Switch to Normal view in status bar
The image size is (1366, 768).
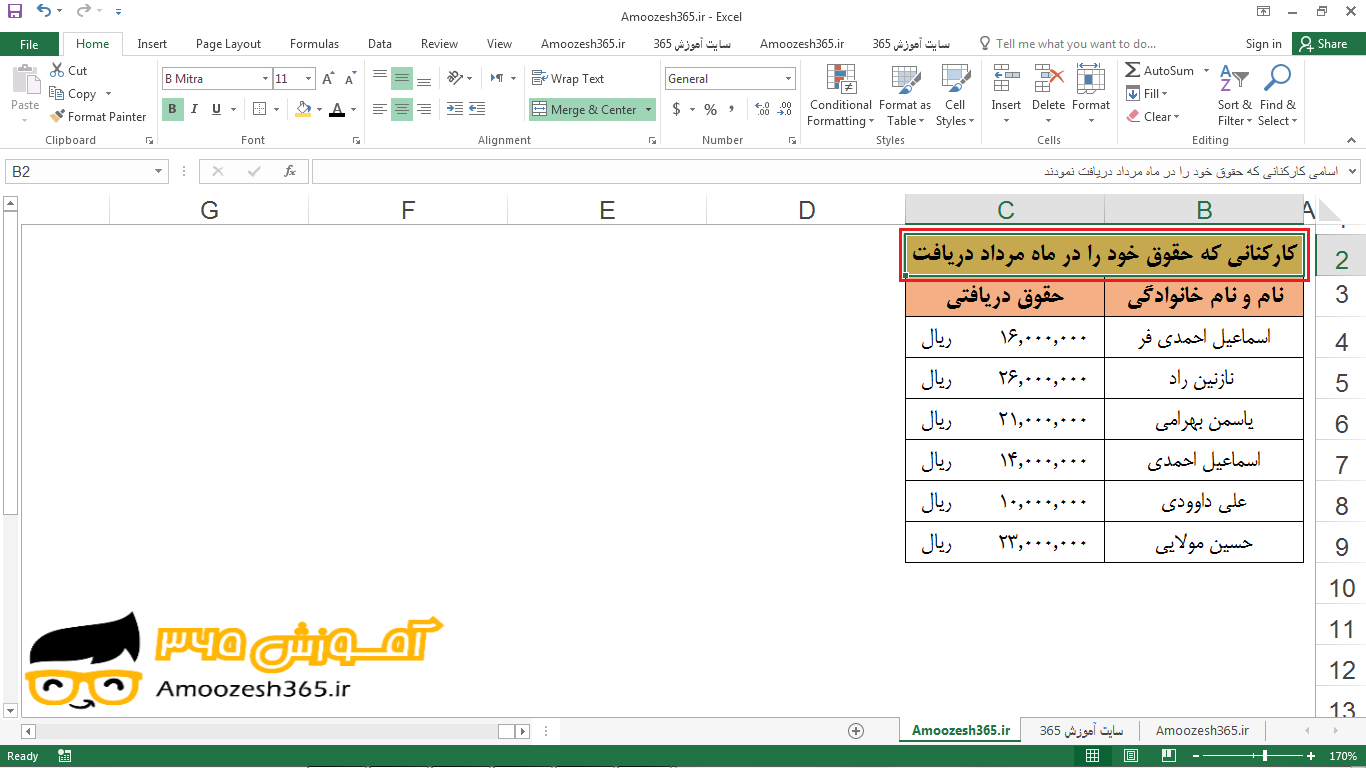coord(1093,756)
